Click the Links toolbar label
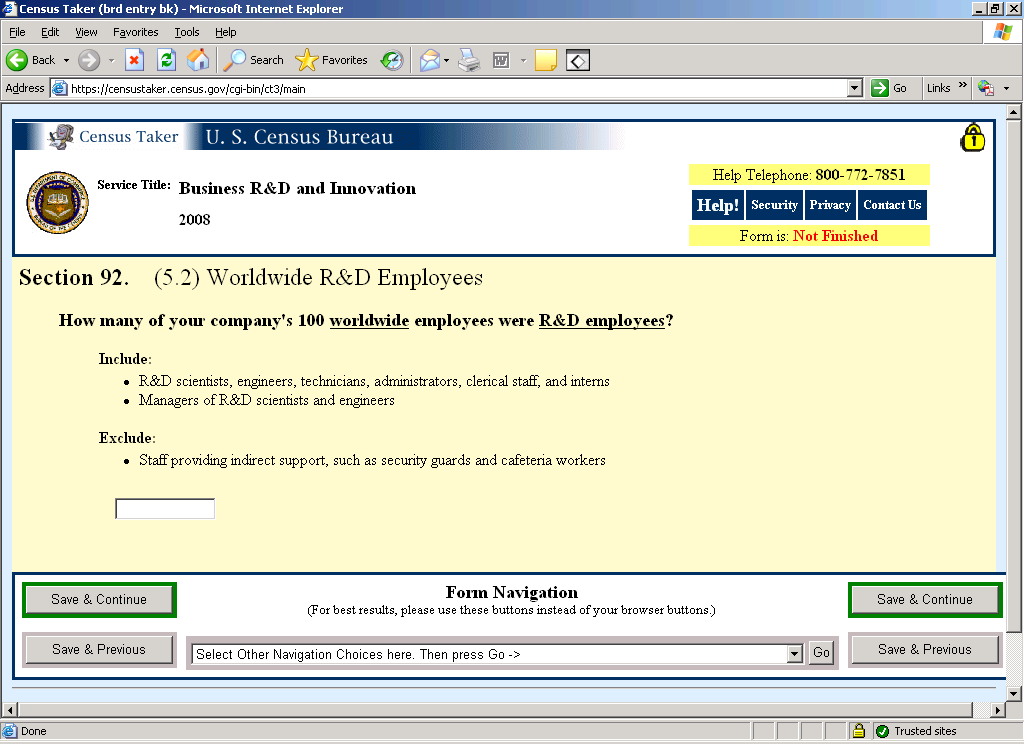1024x744 pixels. pyautogui.click(x=938, y=88)
